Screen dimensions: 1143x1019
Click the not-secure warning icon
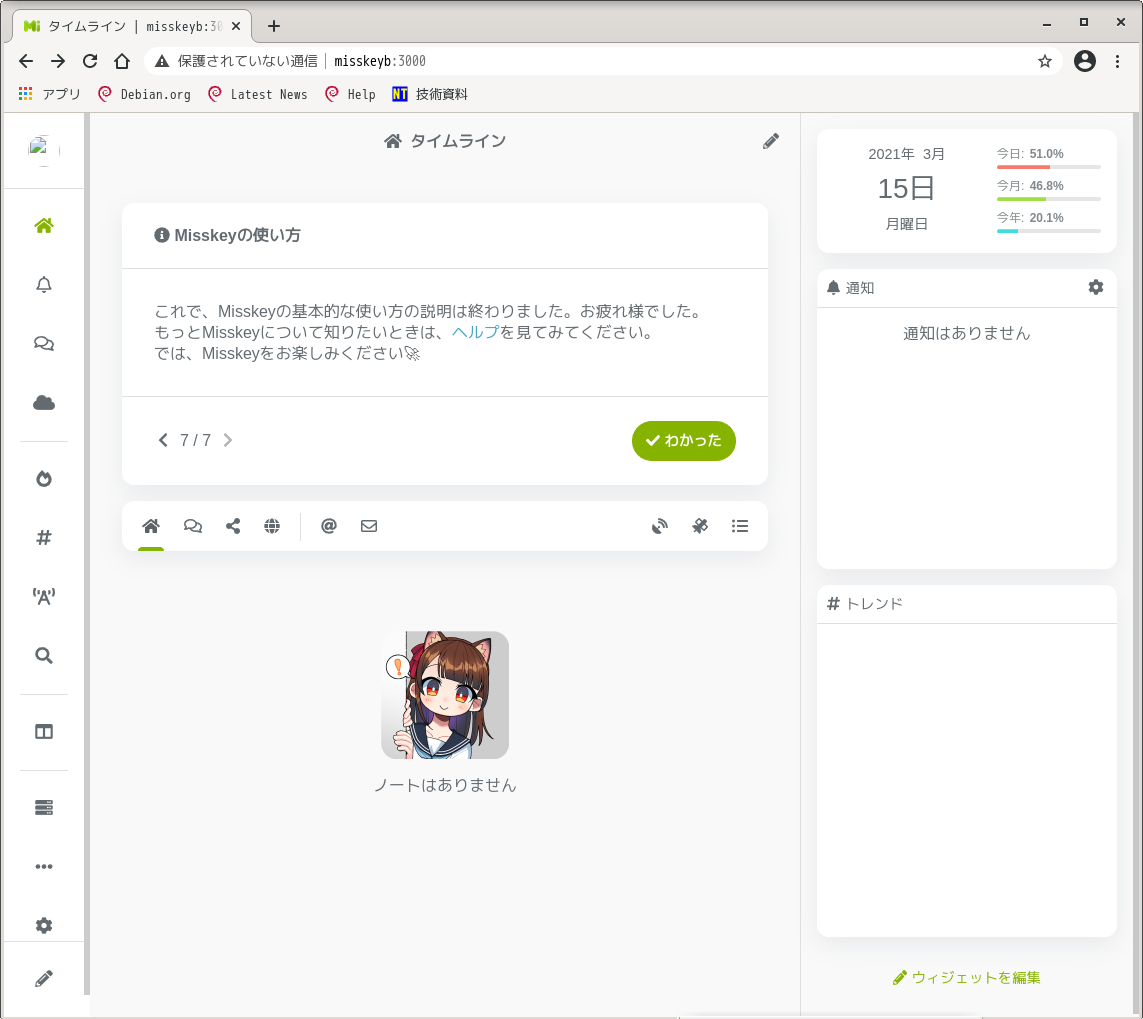[x=162, y=61]
